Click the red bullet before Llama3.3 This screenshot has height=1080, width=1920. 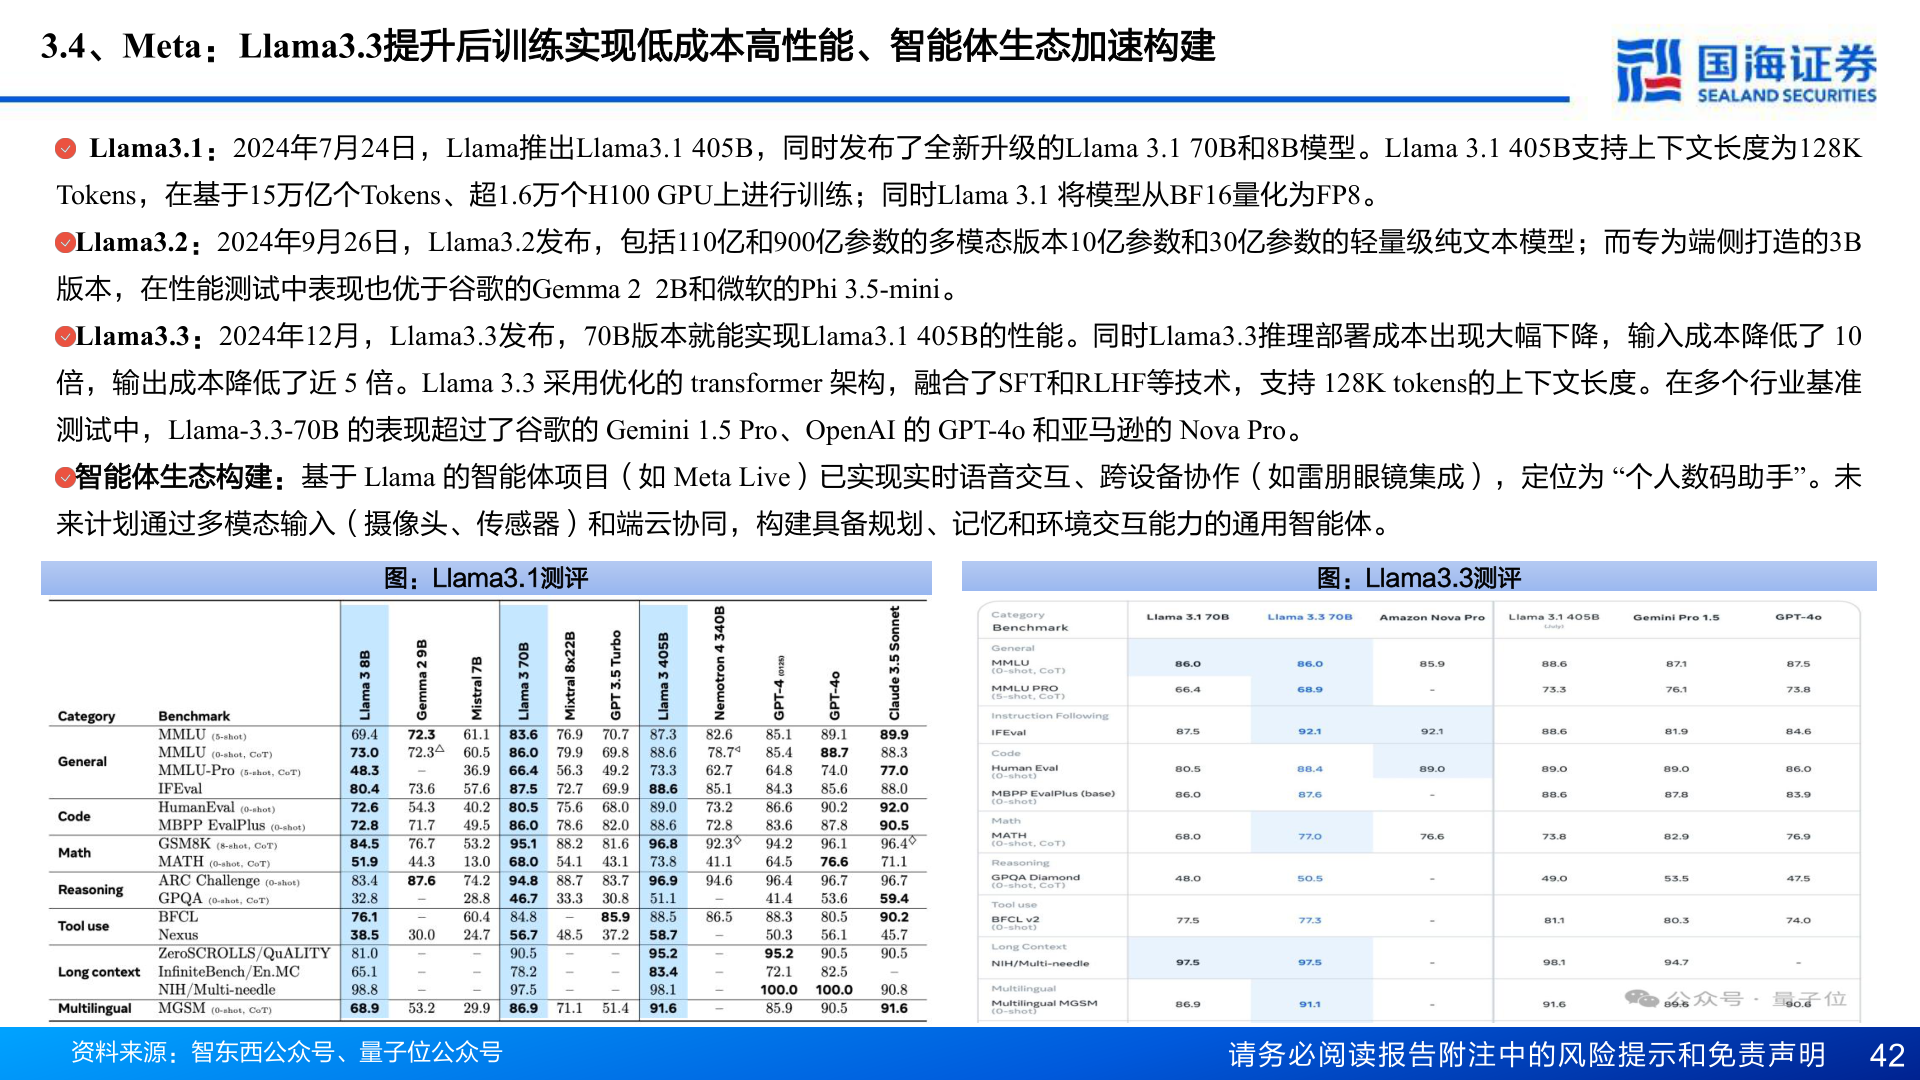click(65, 337)
